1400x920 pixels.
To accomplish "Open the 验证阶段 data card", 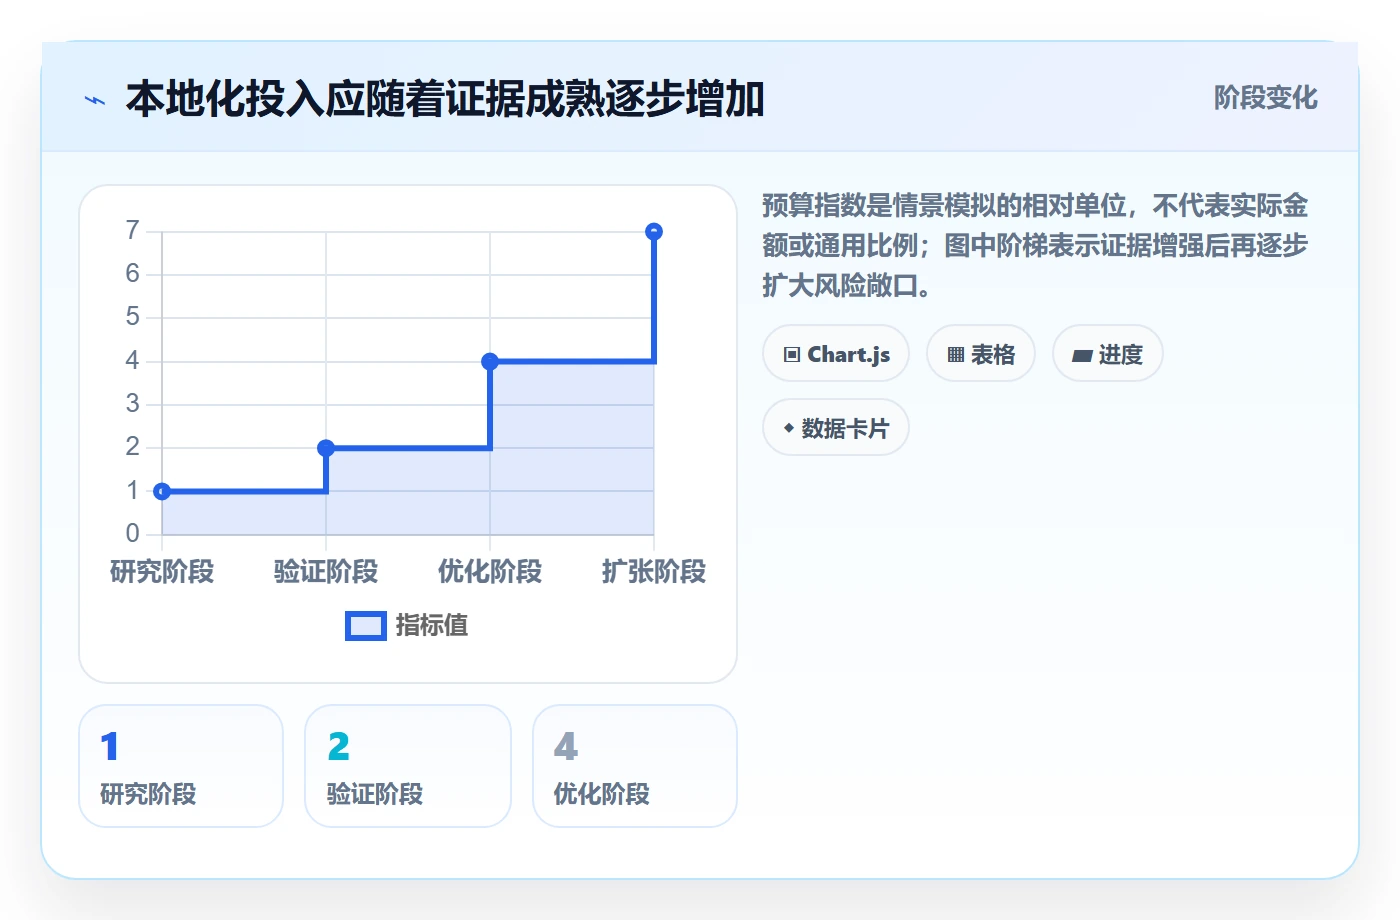I will tap(408, 766).
